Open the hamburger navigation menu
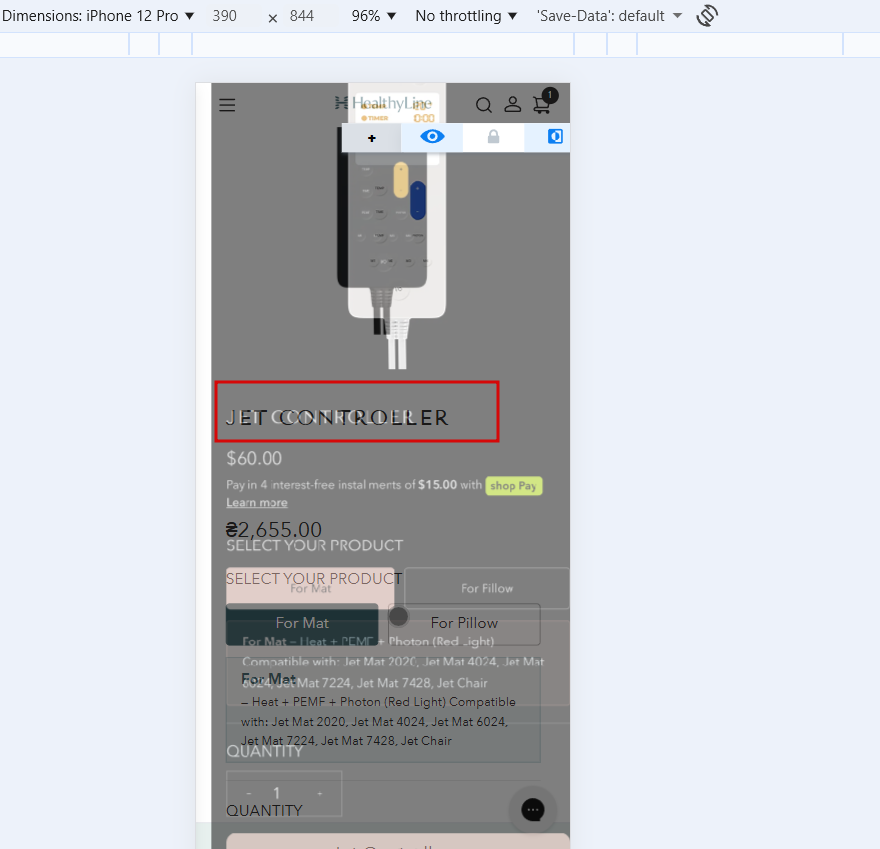 click(227, 105)
